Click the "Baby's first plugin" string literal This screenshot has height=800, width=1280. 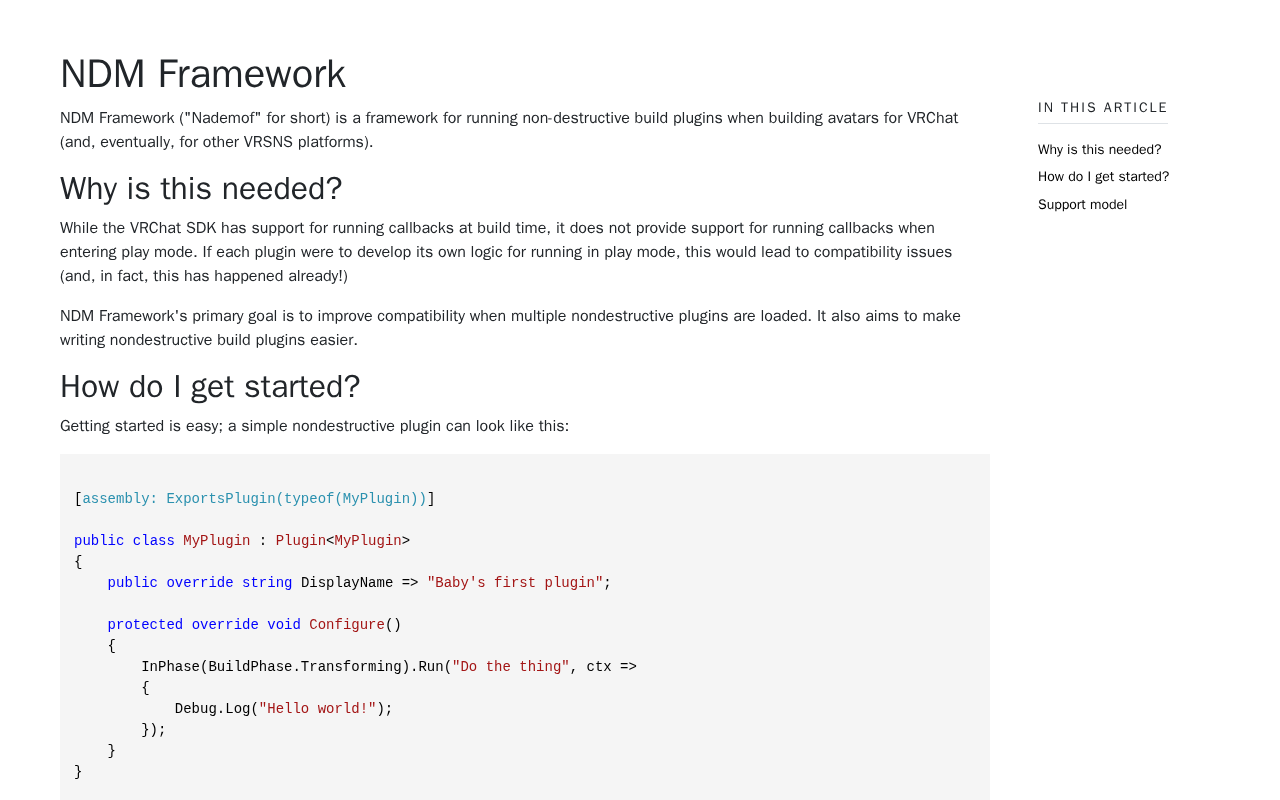(x=515, y=583)
